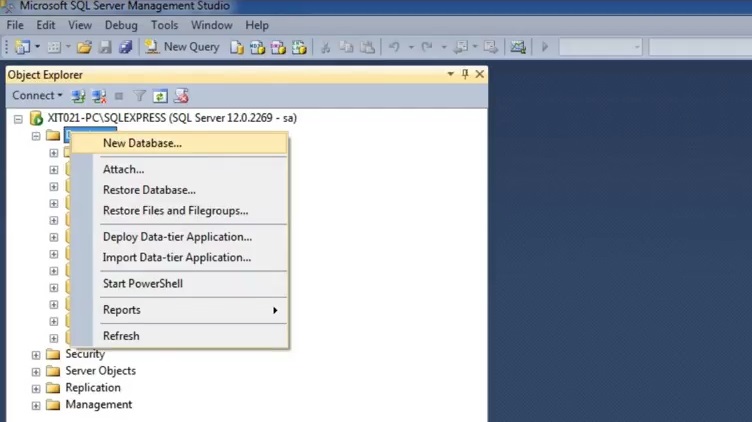Open the Object Explorer Window Position dropdown
The width and height of the screenshot is (752, 422).
(450, 74)
